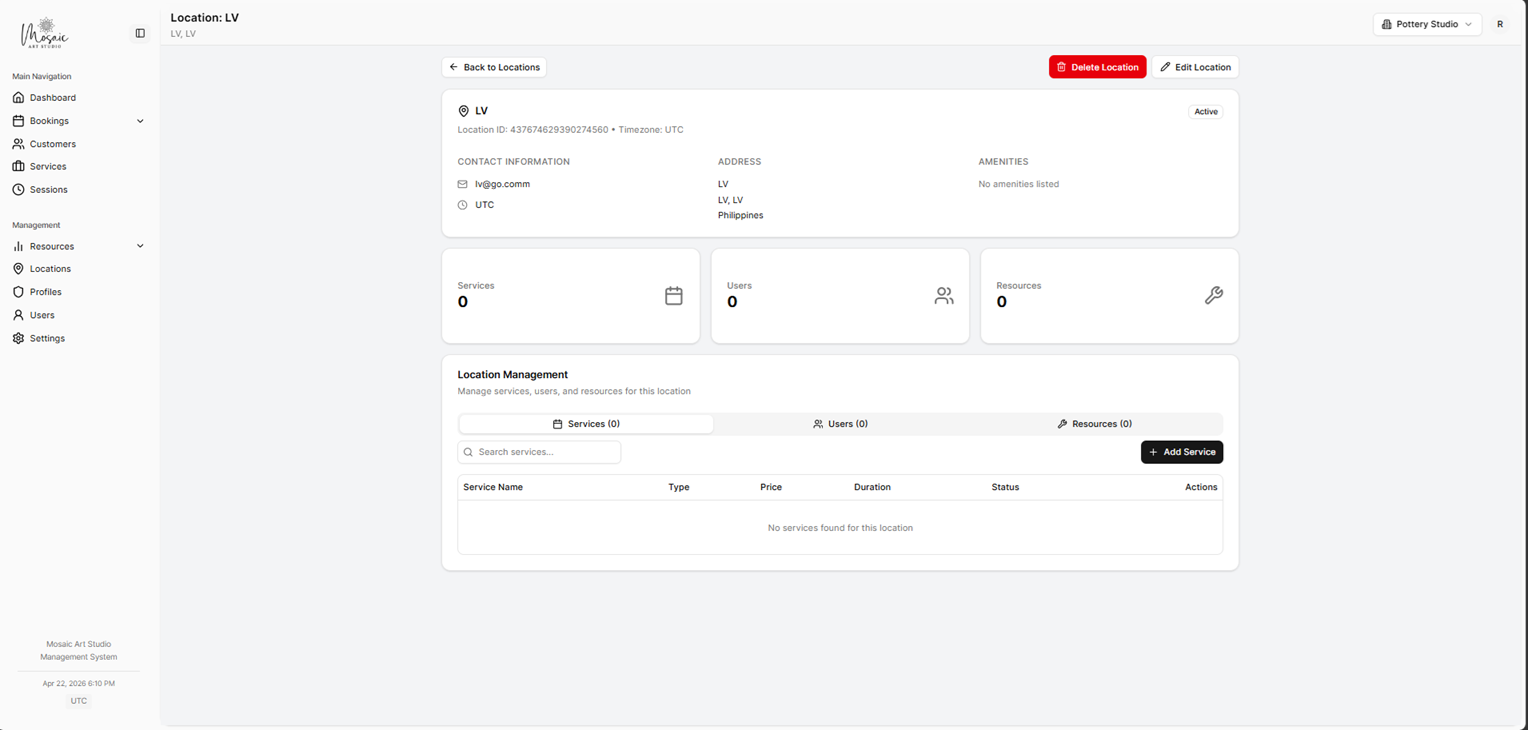Open the Sessions page
Viewport: 1528px width, 730px height.
(x=46, y=189)
